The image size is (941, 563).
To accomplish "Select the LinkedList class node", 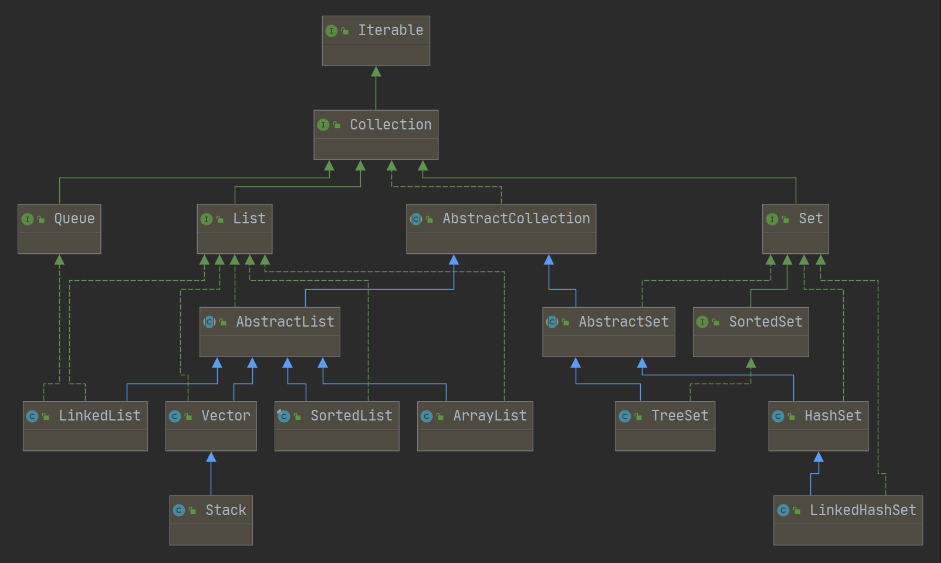I will pyautogui.click(x=85, y=424).
